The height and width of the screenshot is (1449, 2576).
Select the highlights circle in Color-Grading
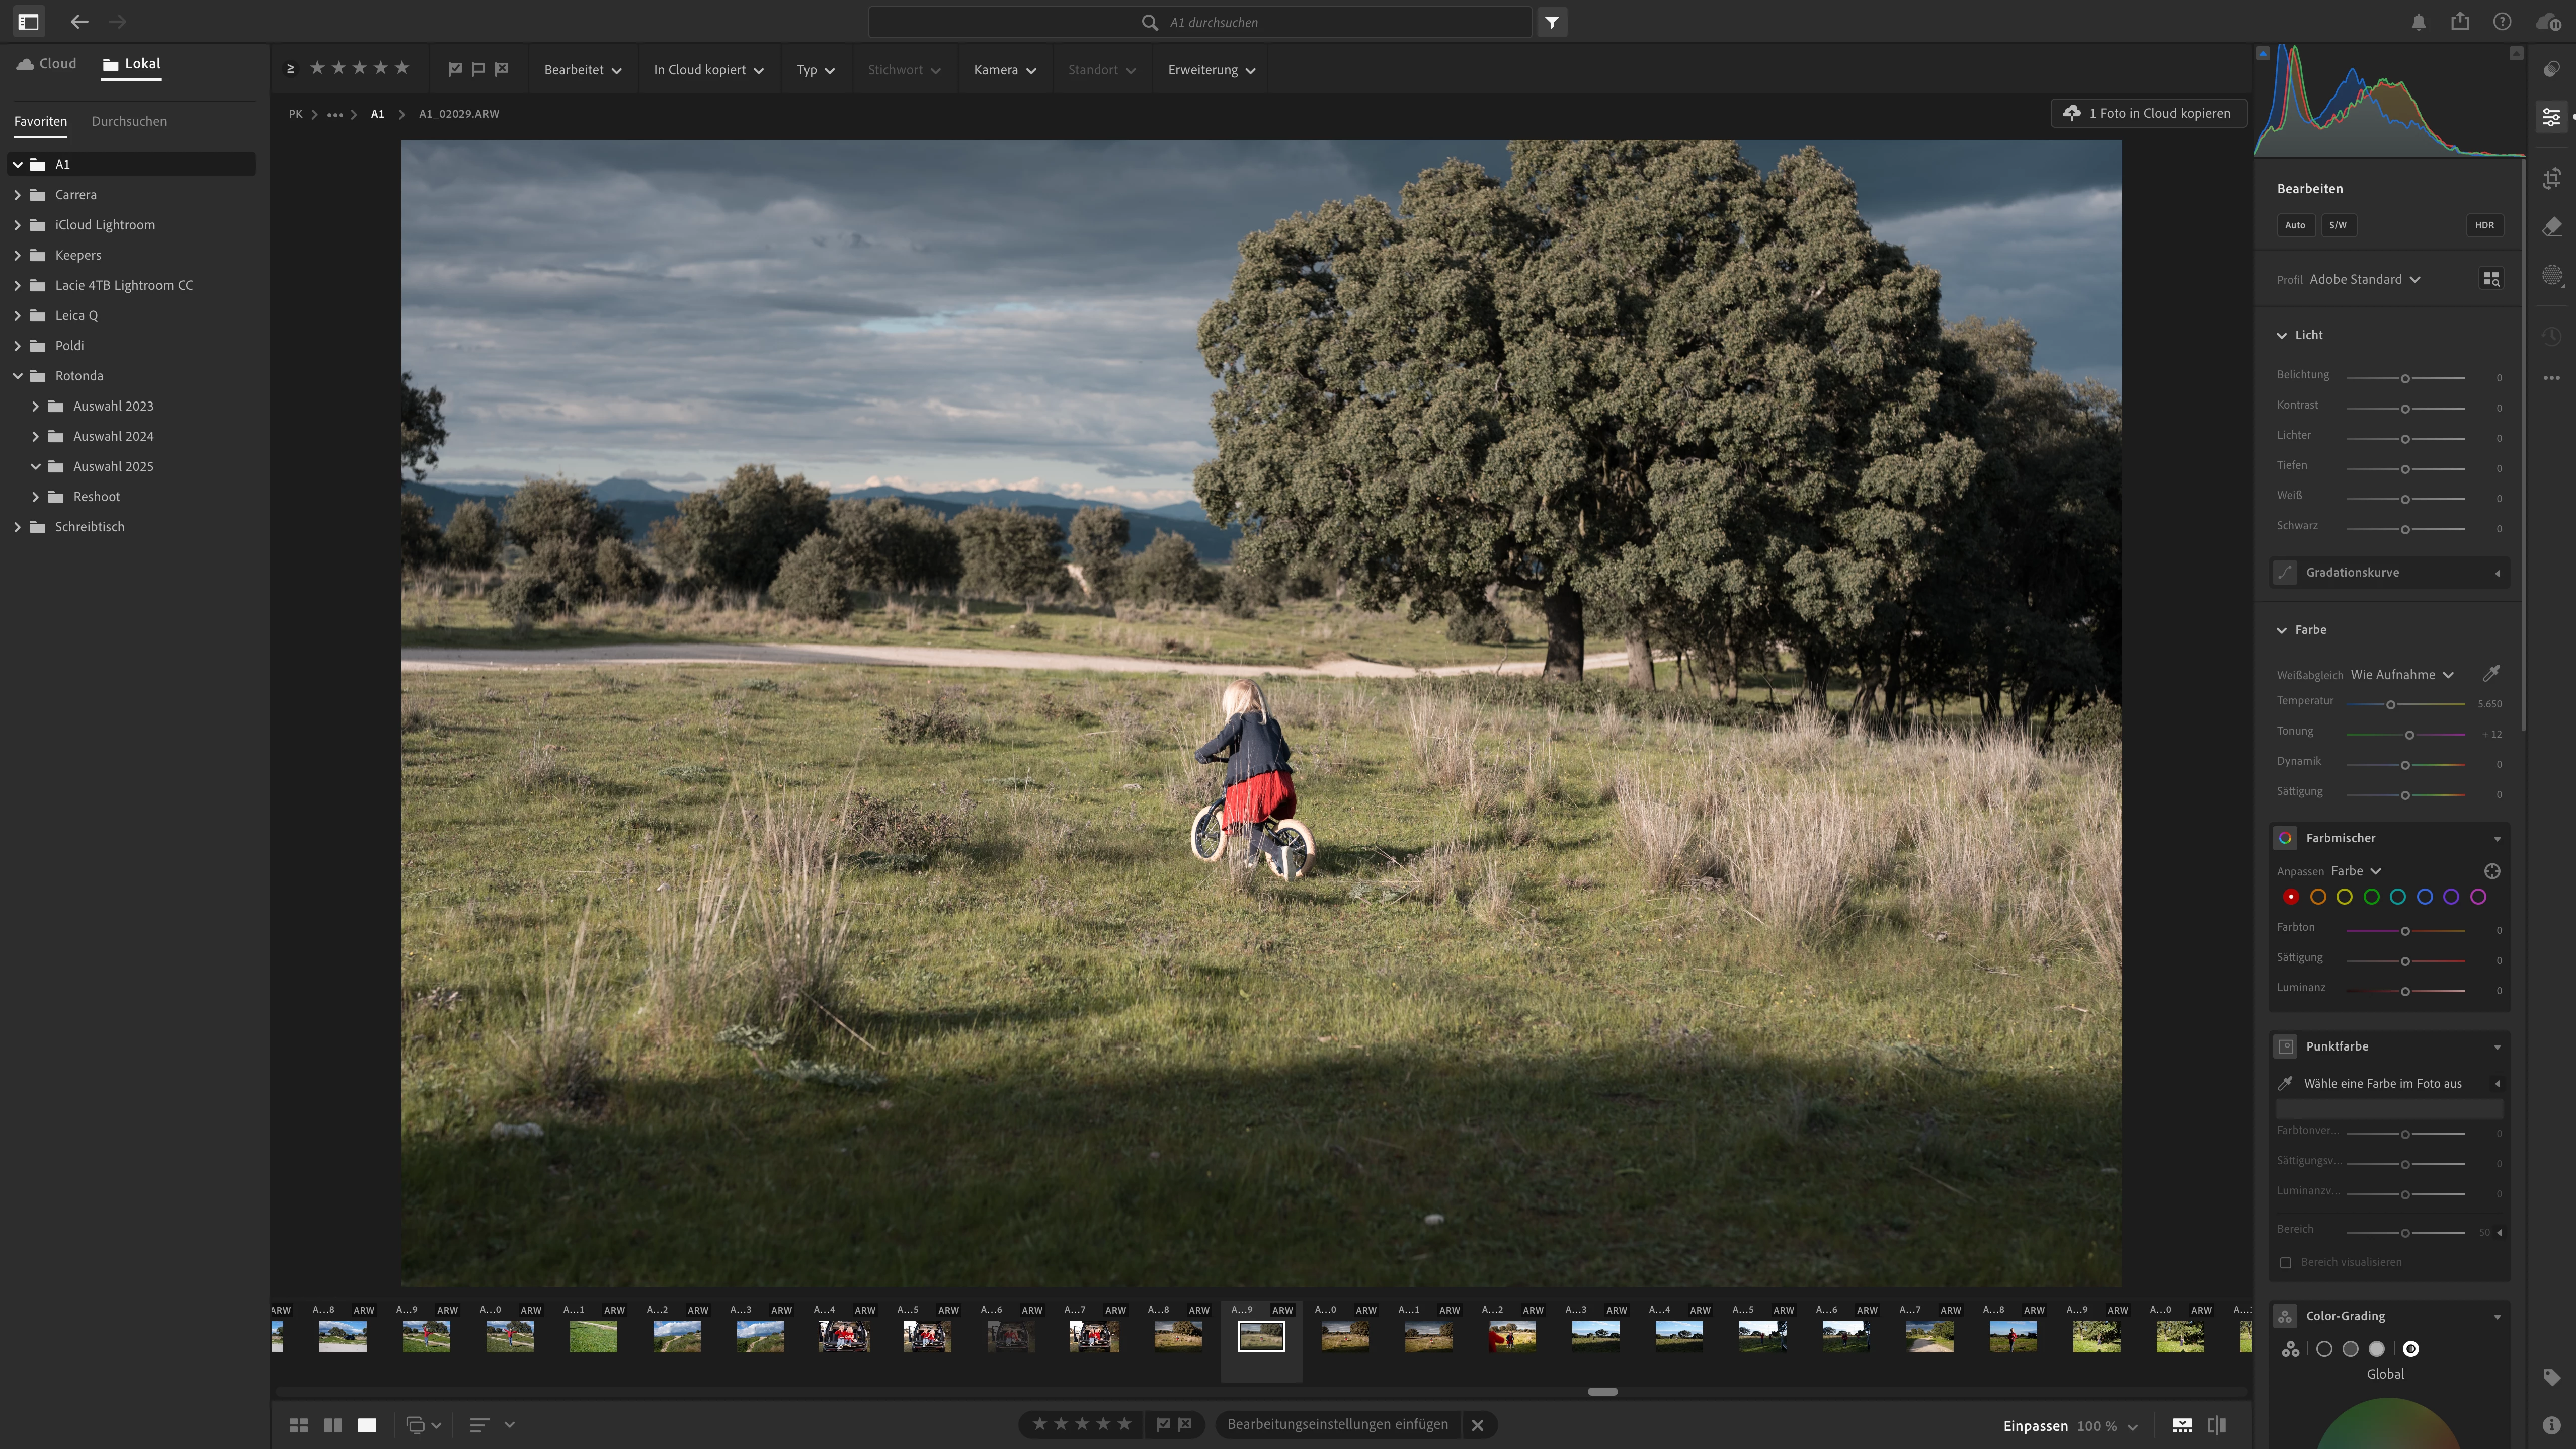click(x=2377, y=1349)
